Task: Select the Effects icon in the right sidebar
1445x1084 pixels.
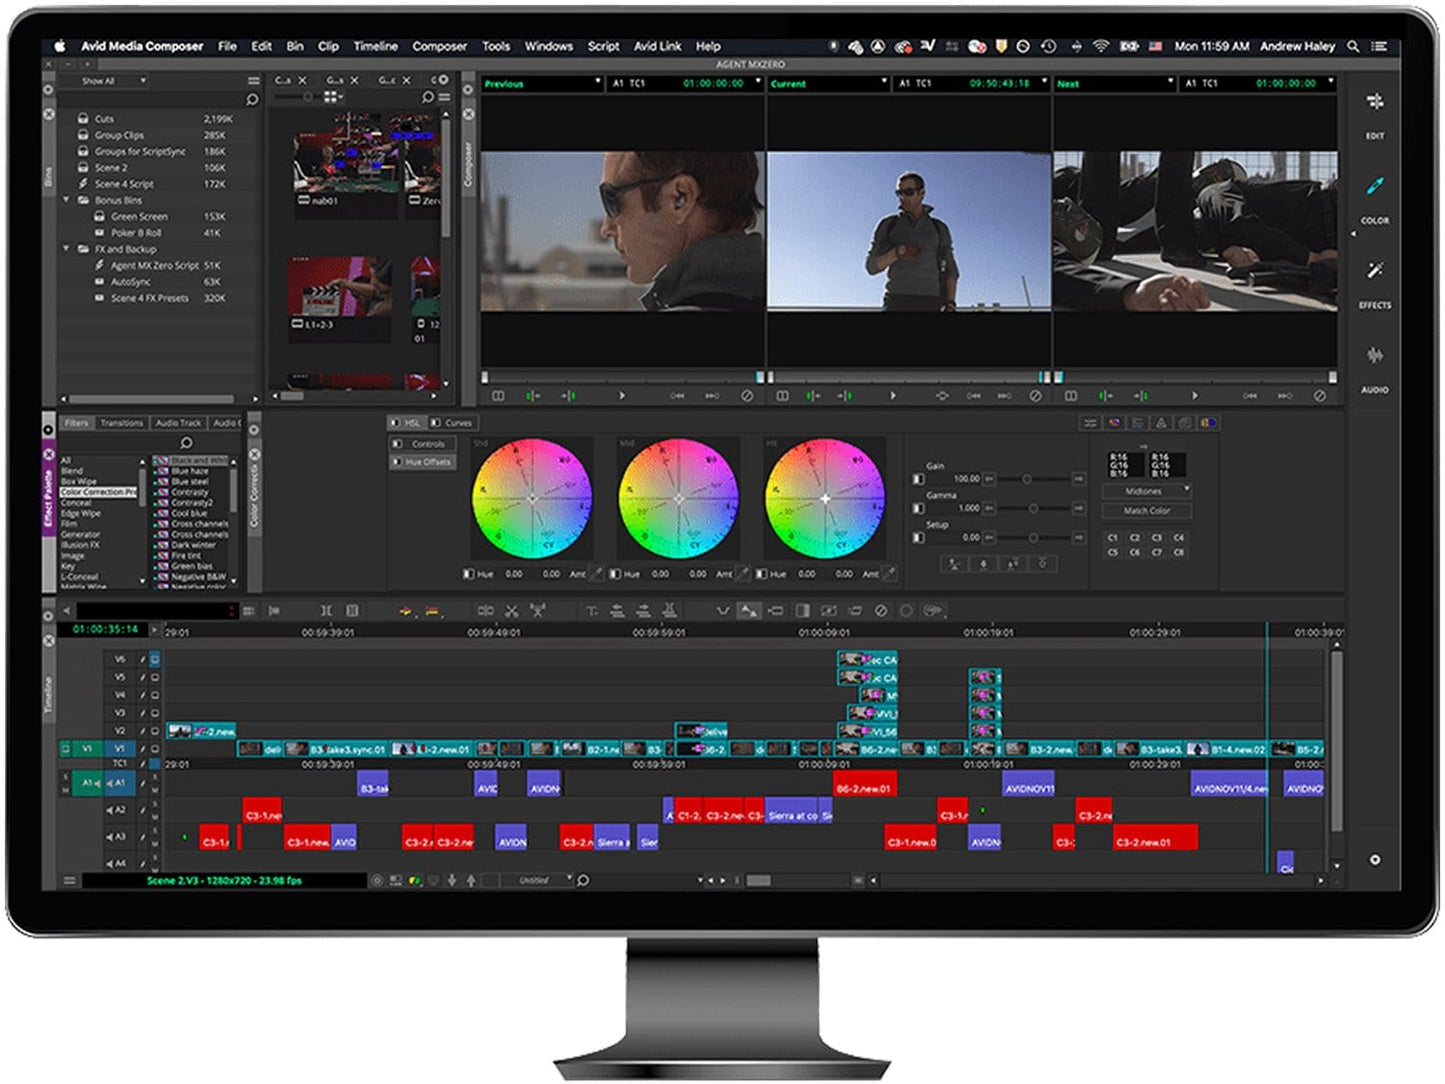Action: tap(1375, 268)
